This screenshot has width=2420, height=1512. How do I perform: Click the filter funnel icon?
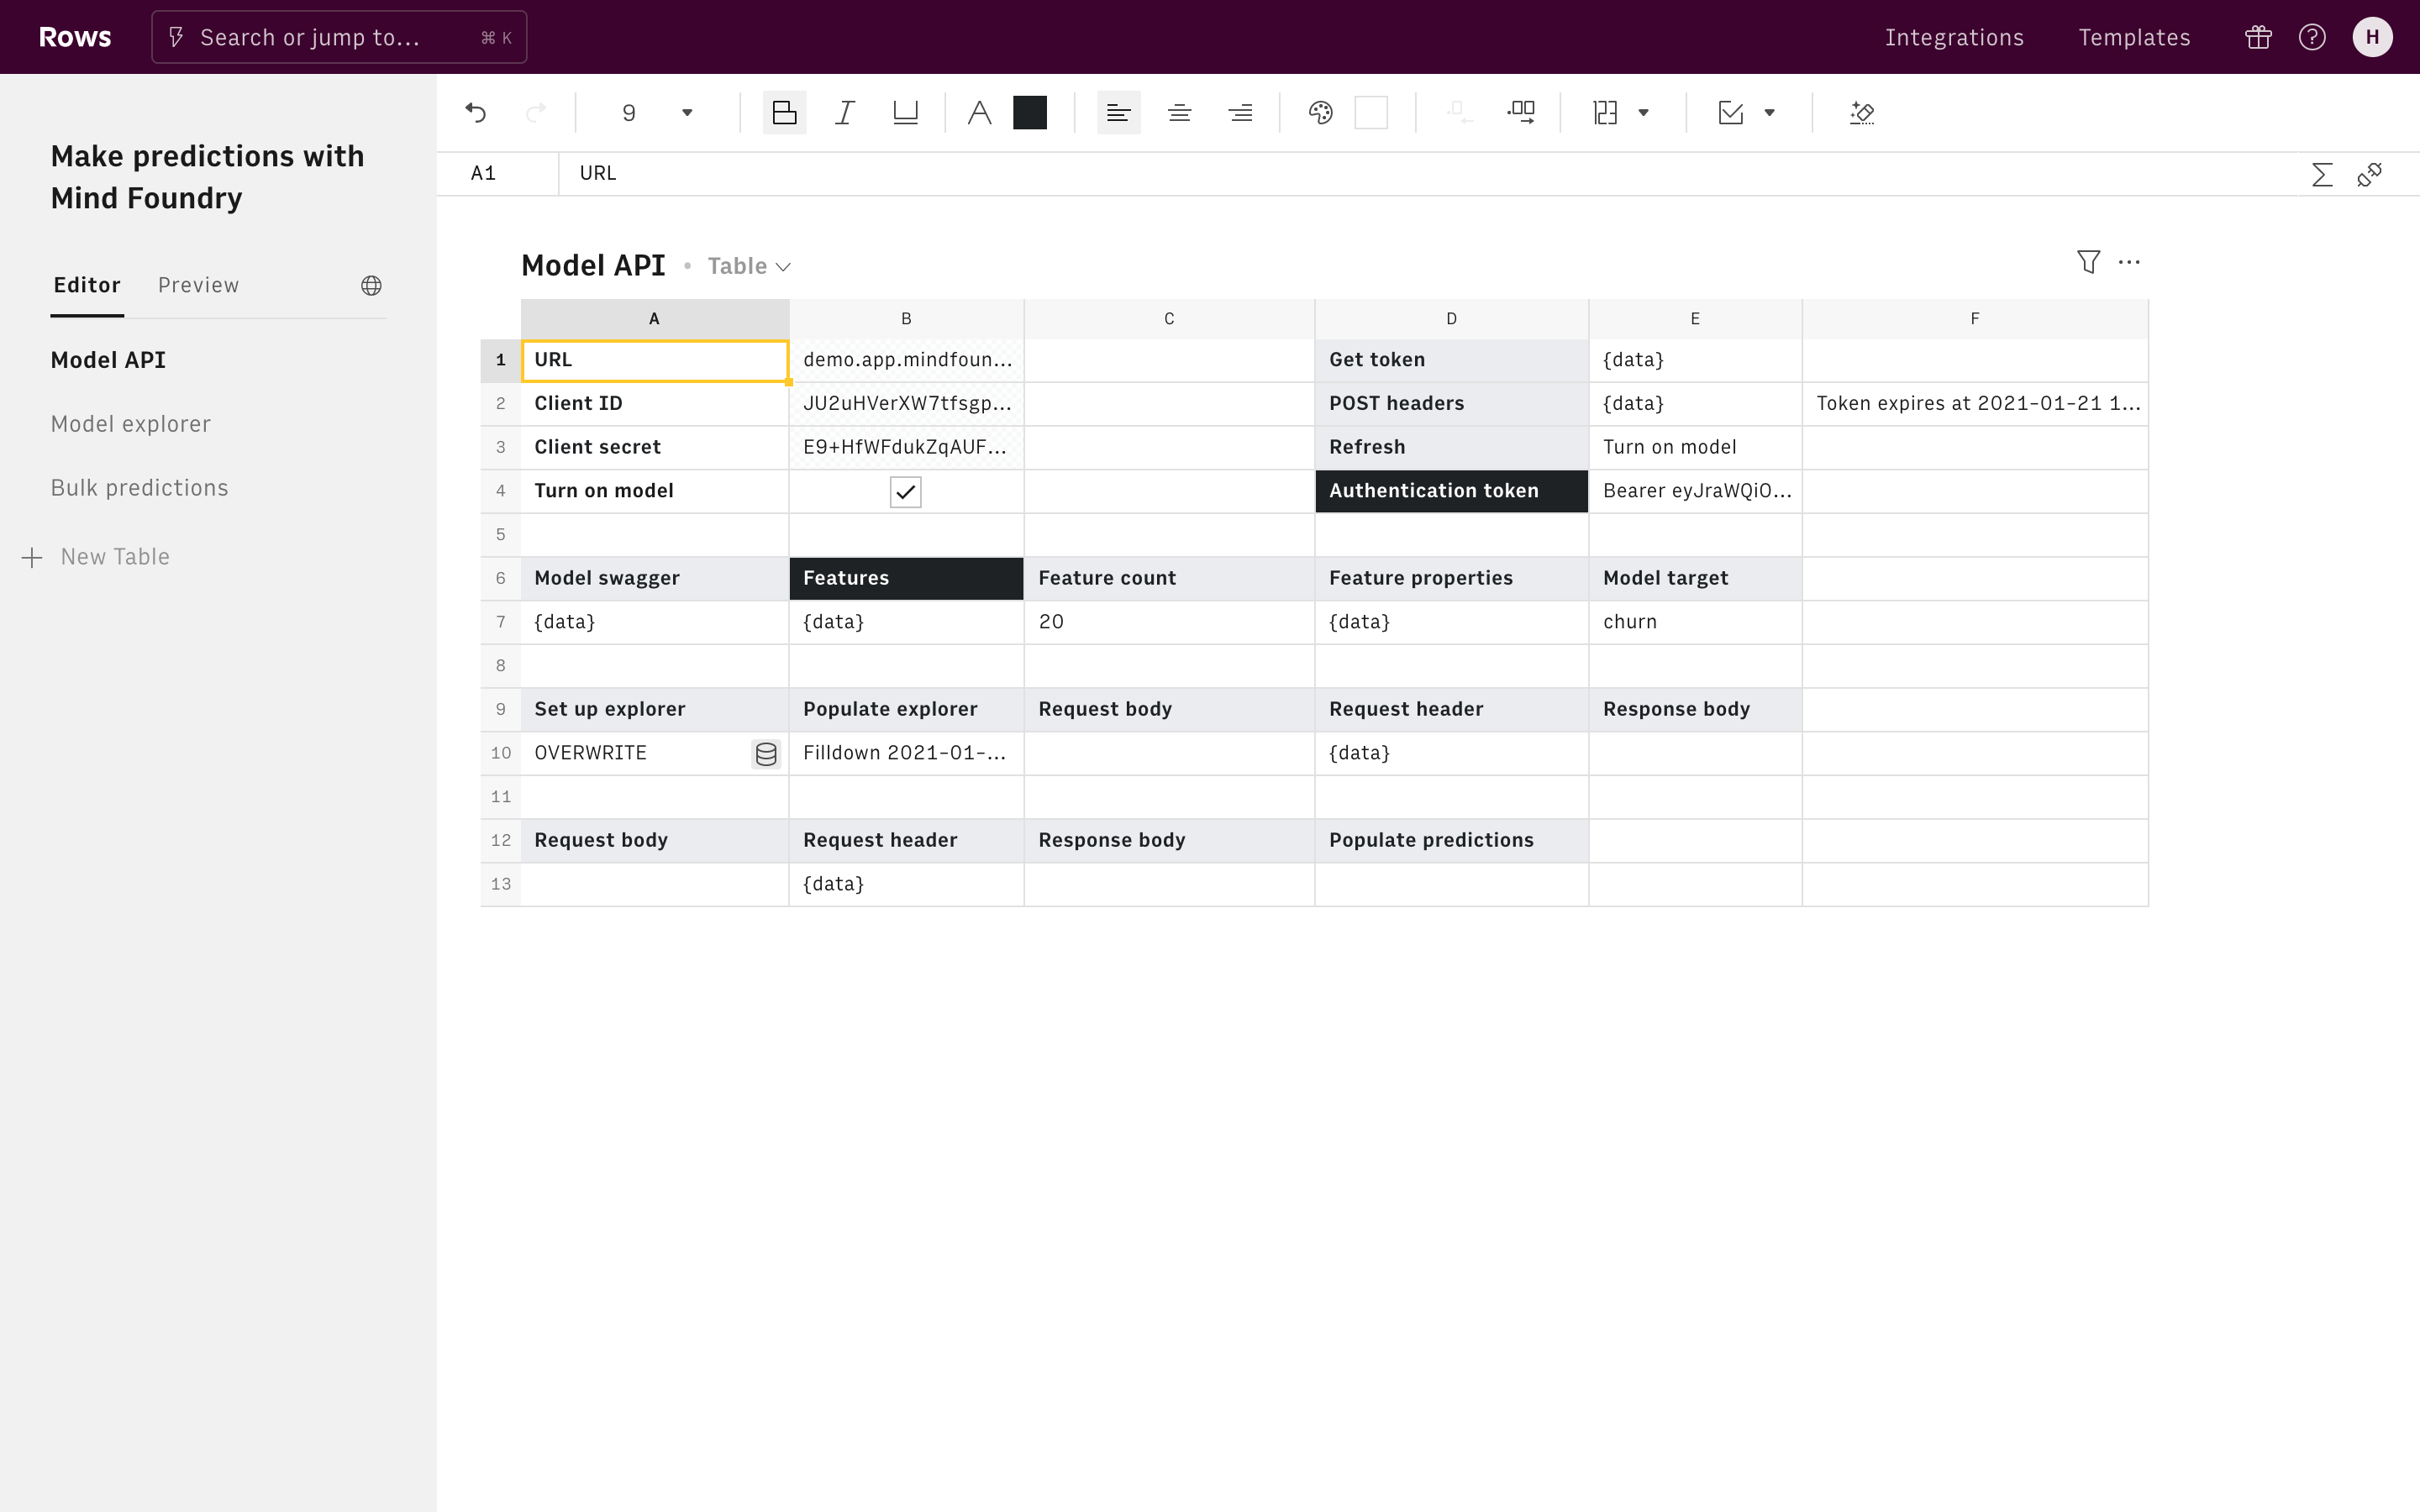(2088, 262)
